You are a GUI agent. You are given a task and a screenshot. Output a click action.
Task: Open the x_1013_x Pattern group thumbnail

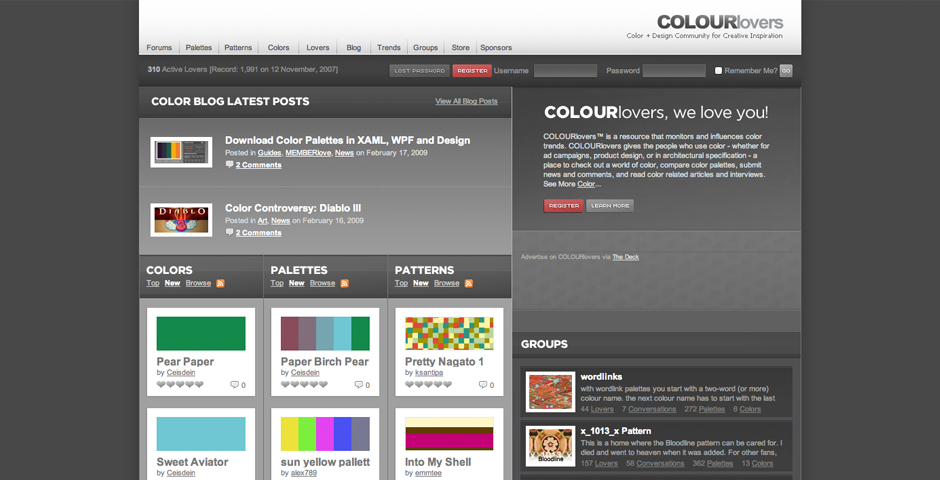click(550, 446)
